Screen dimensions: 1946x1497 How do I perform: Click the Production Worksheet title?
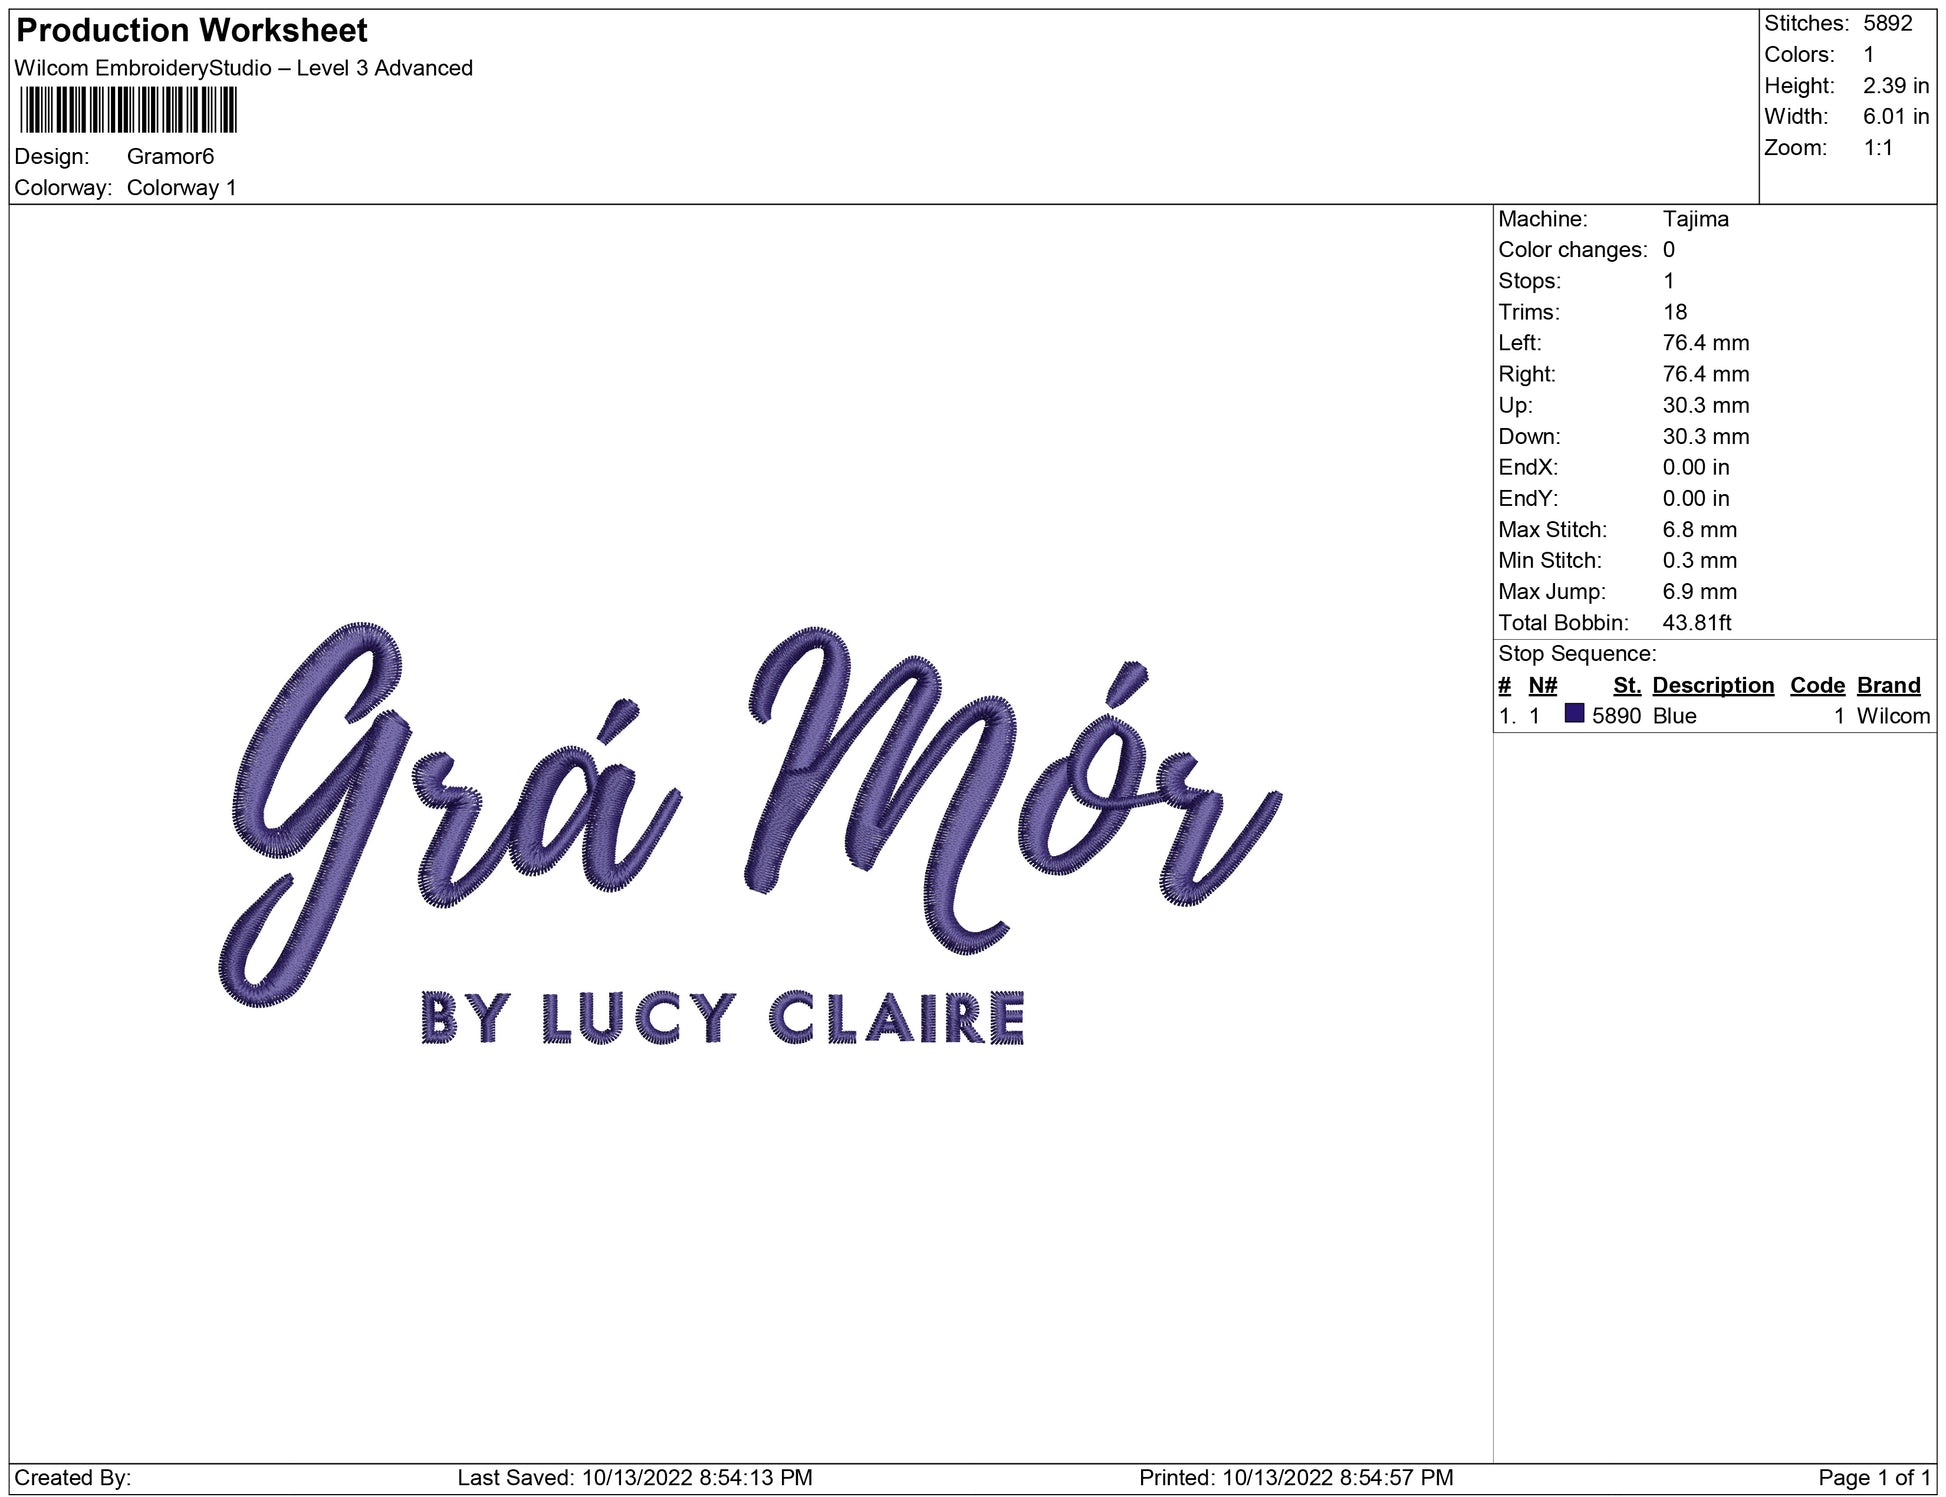tap(192, 30)
